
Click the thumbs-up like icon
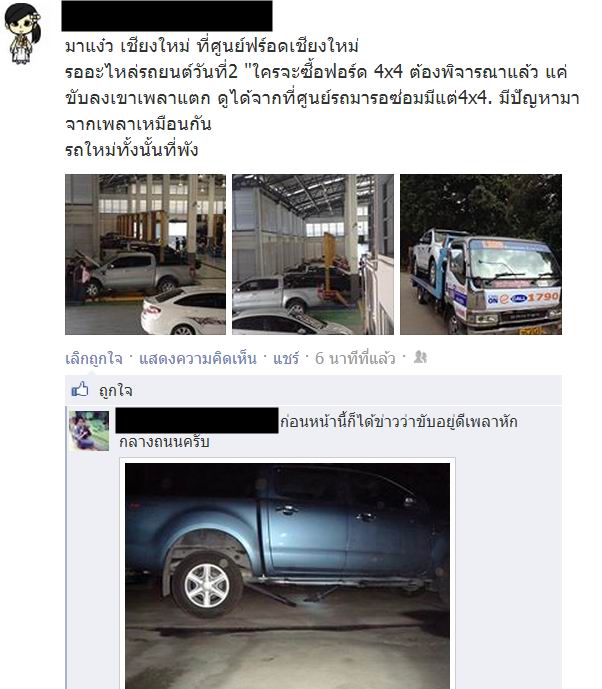point(80,389)
